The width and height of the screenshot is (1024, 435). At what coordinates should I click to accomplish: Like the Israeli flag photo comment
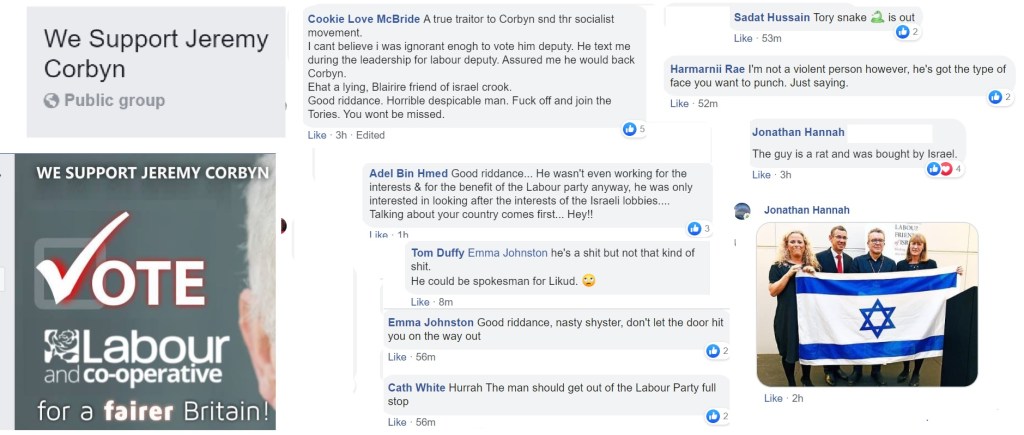(x=773, y=398)
